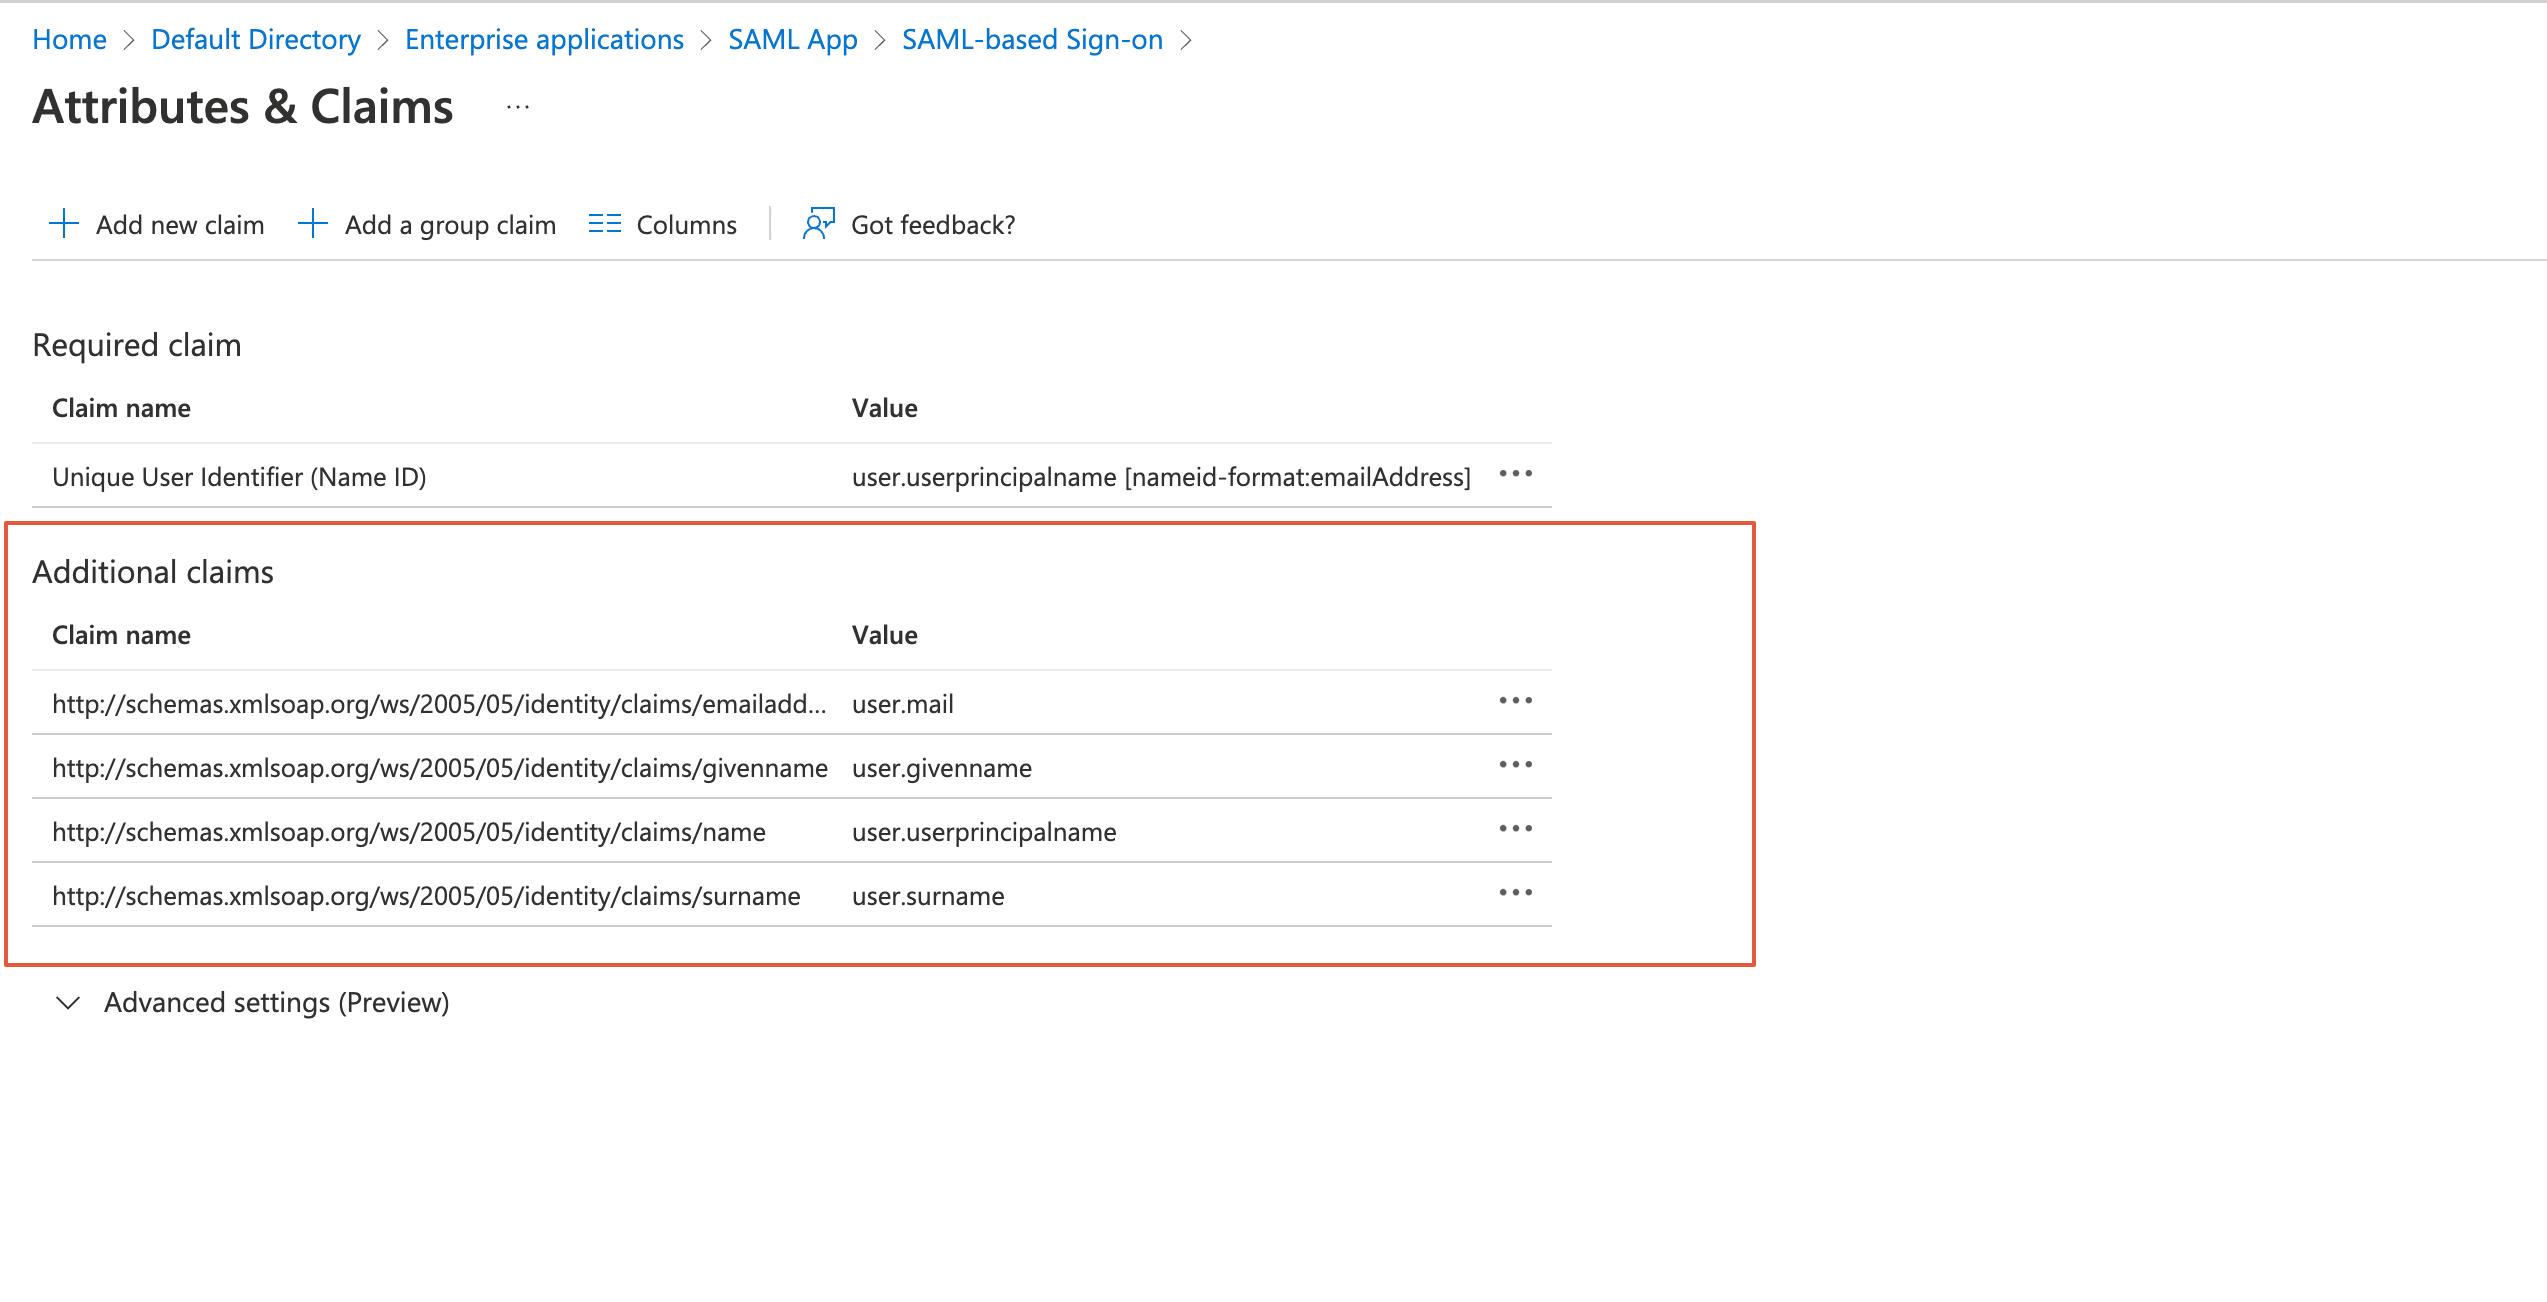
Task: Open the Columns list icon
Action: pyautogui.click(x=605, y=224)
